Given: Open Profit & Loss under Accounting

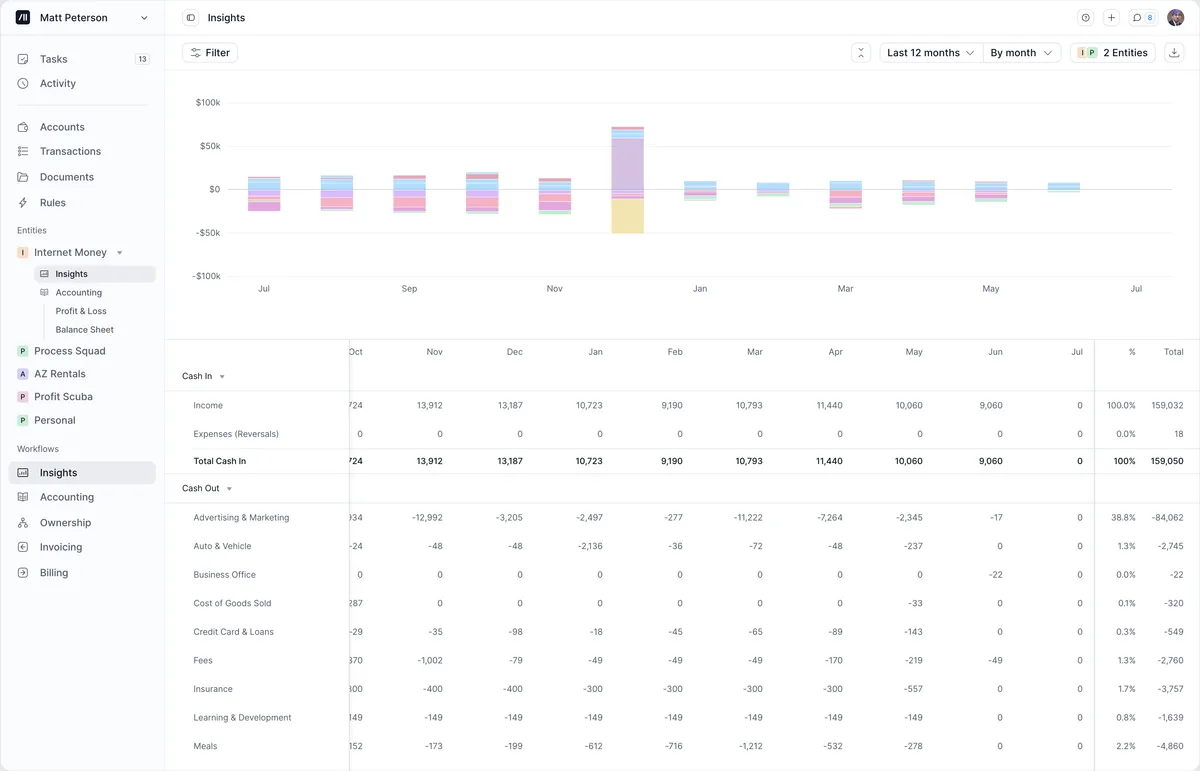Looking at the screenshot, I should pyautogui.click(x=81, y=311).
